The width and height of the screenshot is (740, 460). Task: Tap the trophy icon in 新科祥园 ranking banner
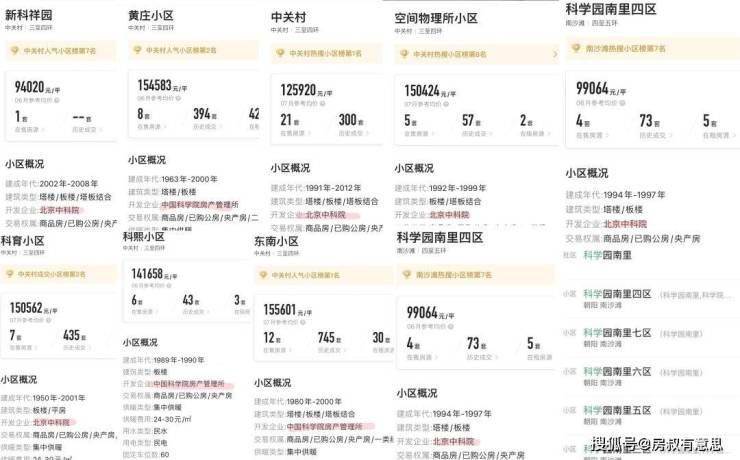coord(15,50)
